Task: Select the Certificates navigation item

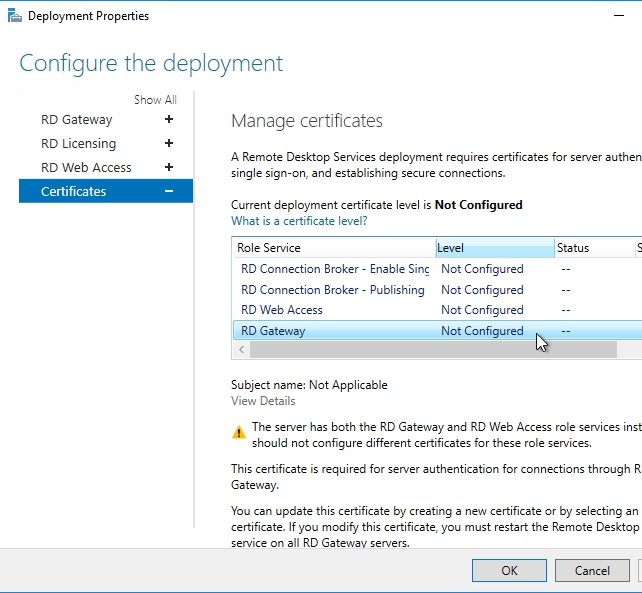Action: [74, 191]
